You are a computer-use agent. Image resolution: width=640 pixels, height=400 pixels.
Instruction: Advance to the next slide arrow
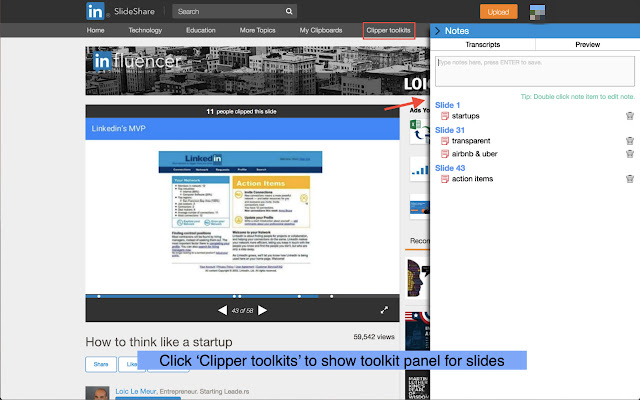(x=262, y=311)
